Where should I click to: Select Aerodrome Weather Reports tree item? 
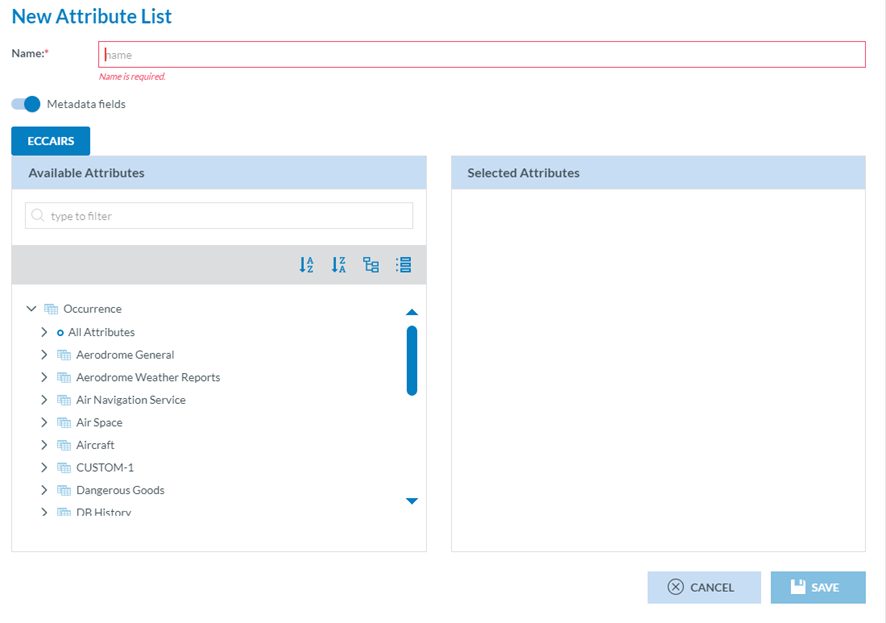148,377
